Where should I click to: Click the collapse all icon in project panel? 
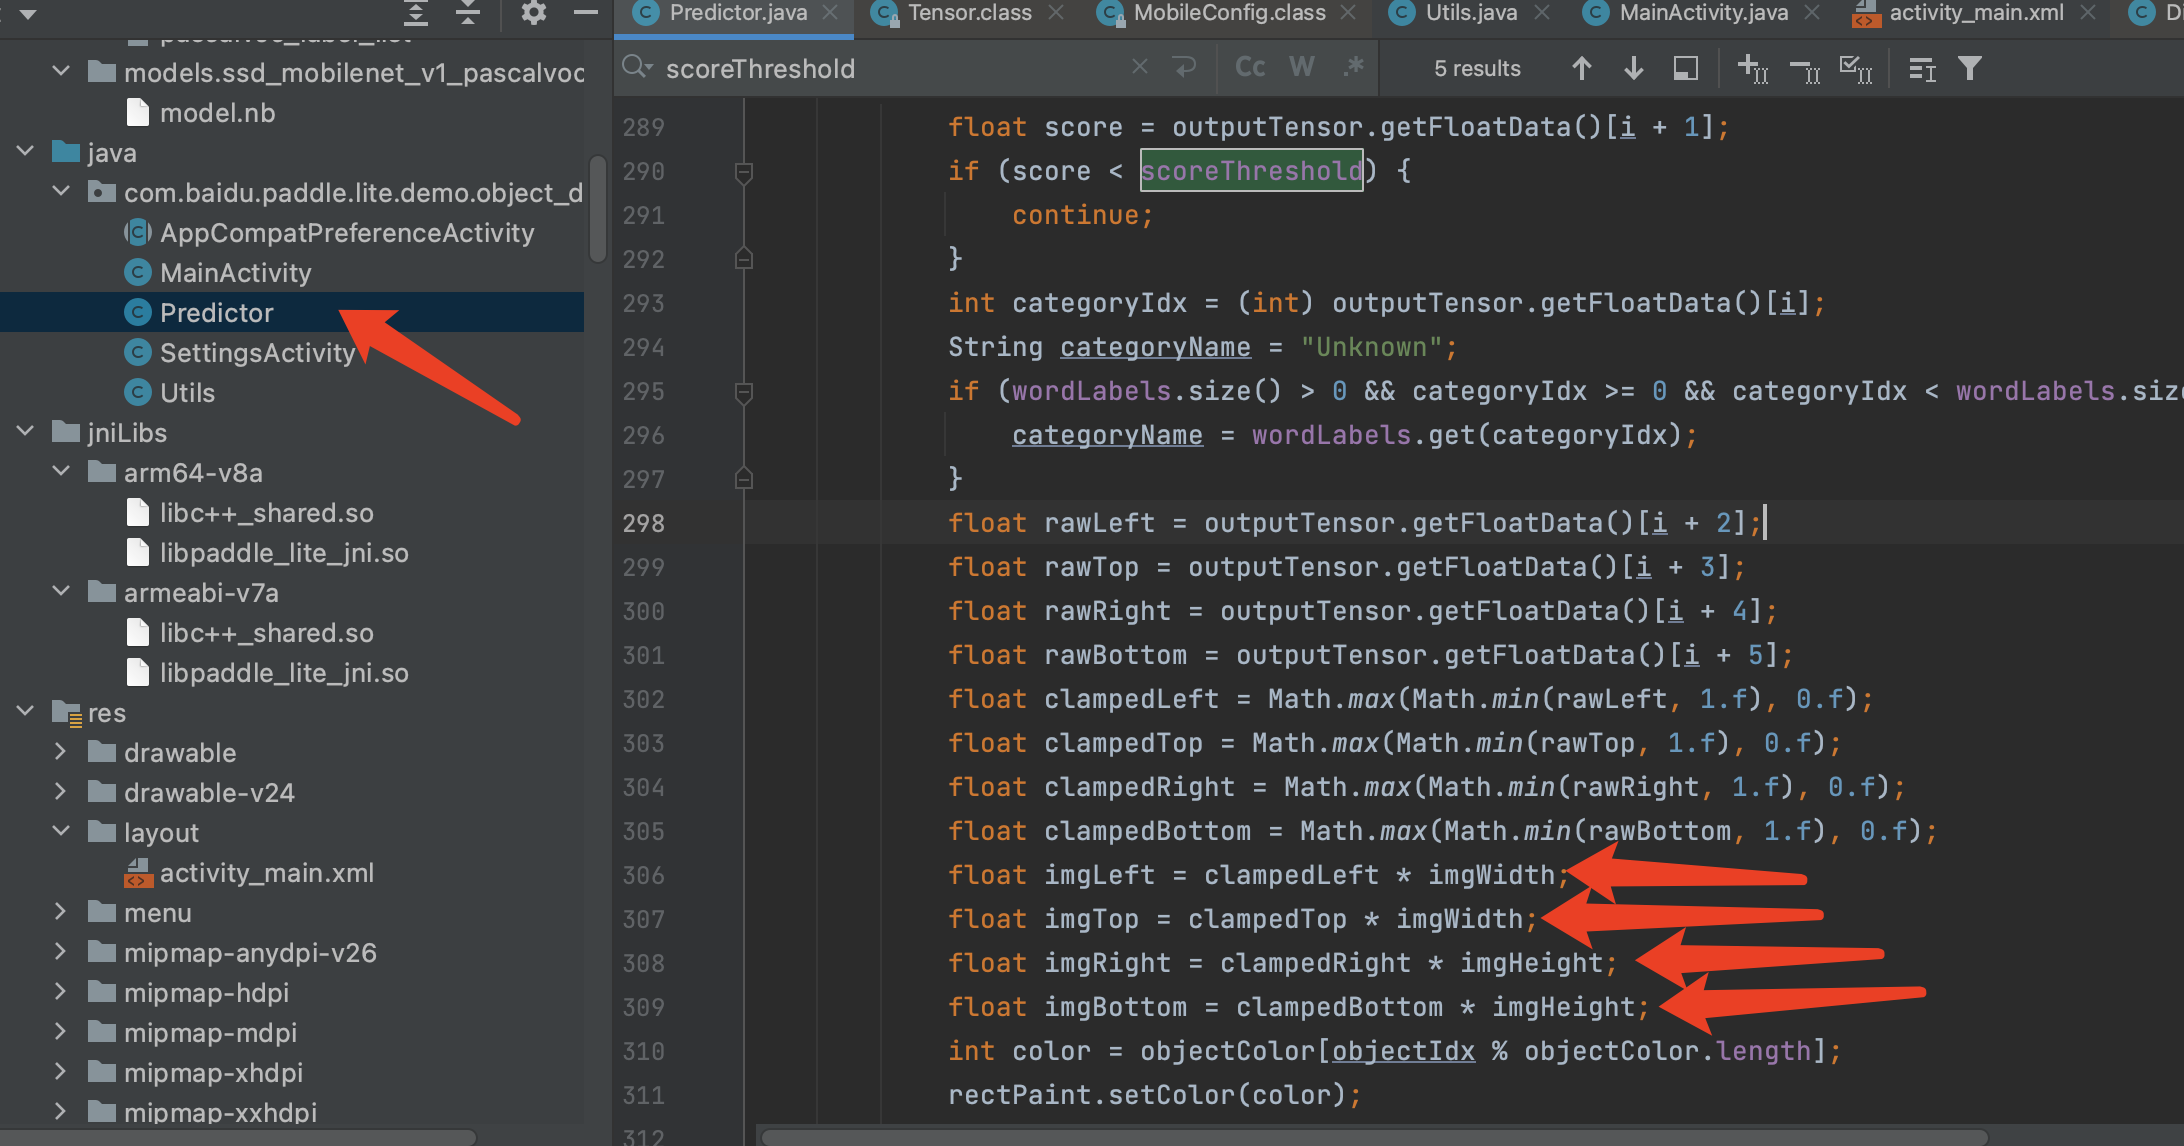click(x=468, y=13)
